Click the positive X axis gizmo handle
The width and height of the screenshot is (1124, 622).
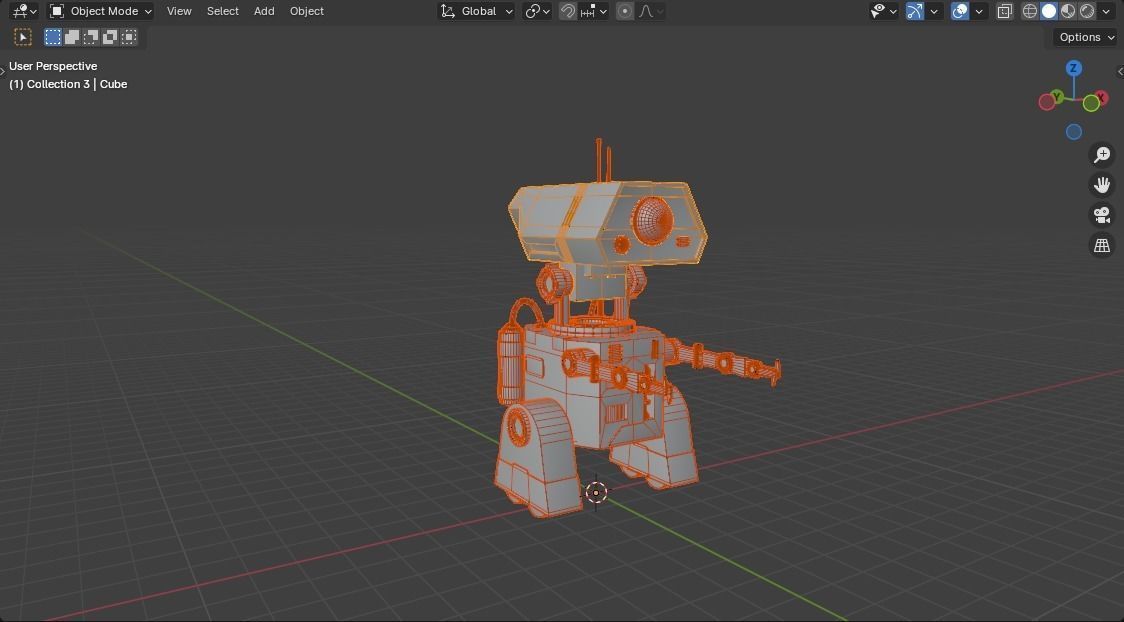[x=1100, y=97]
